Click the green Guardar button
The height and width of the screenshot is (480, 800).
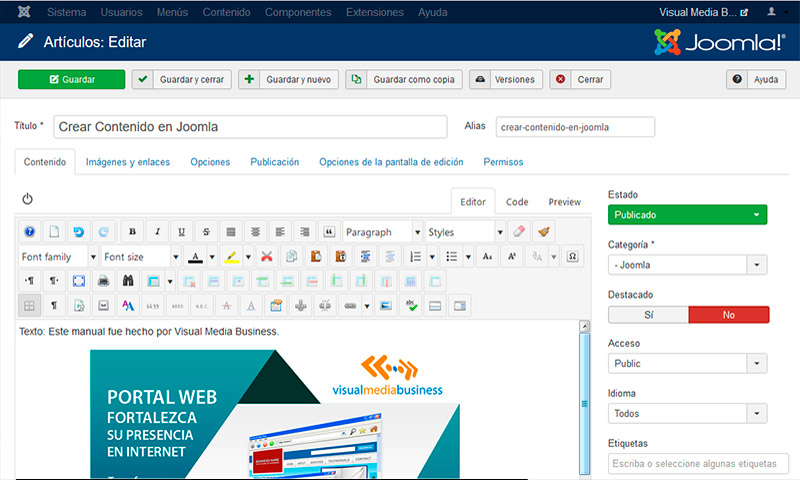coord(71,79)
